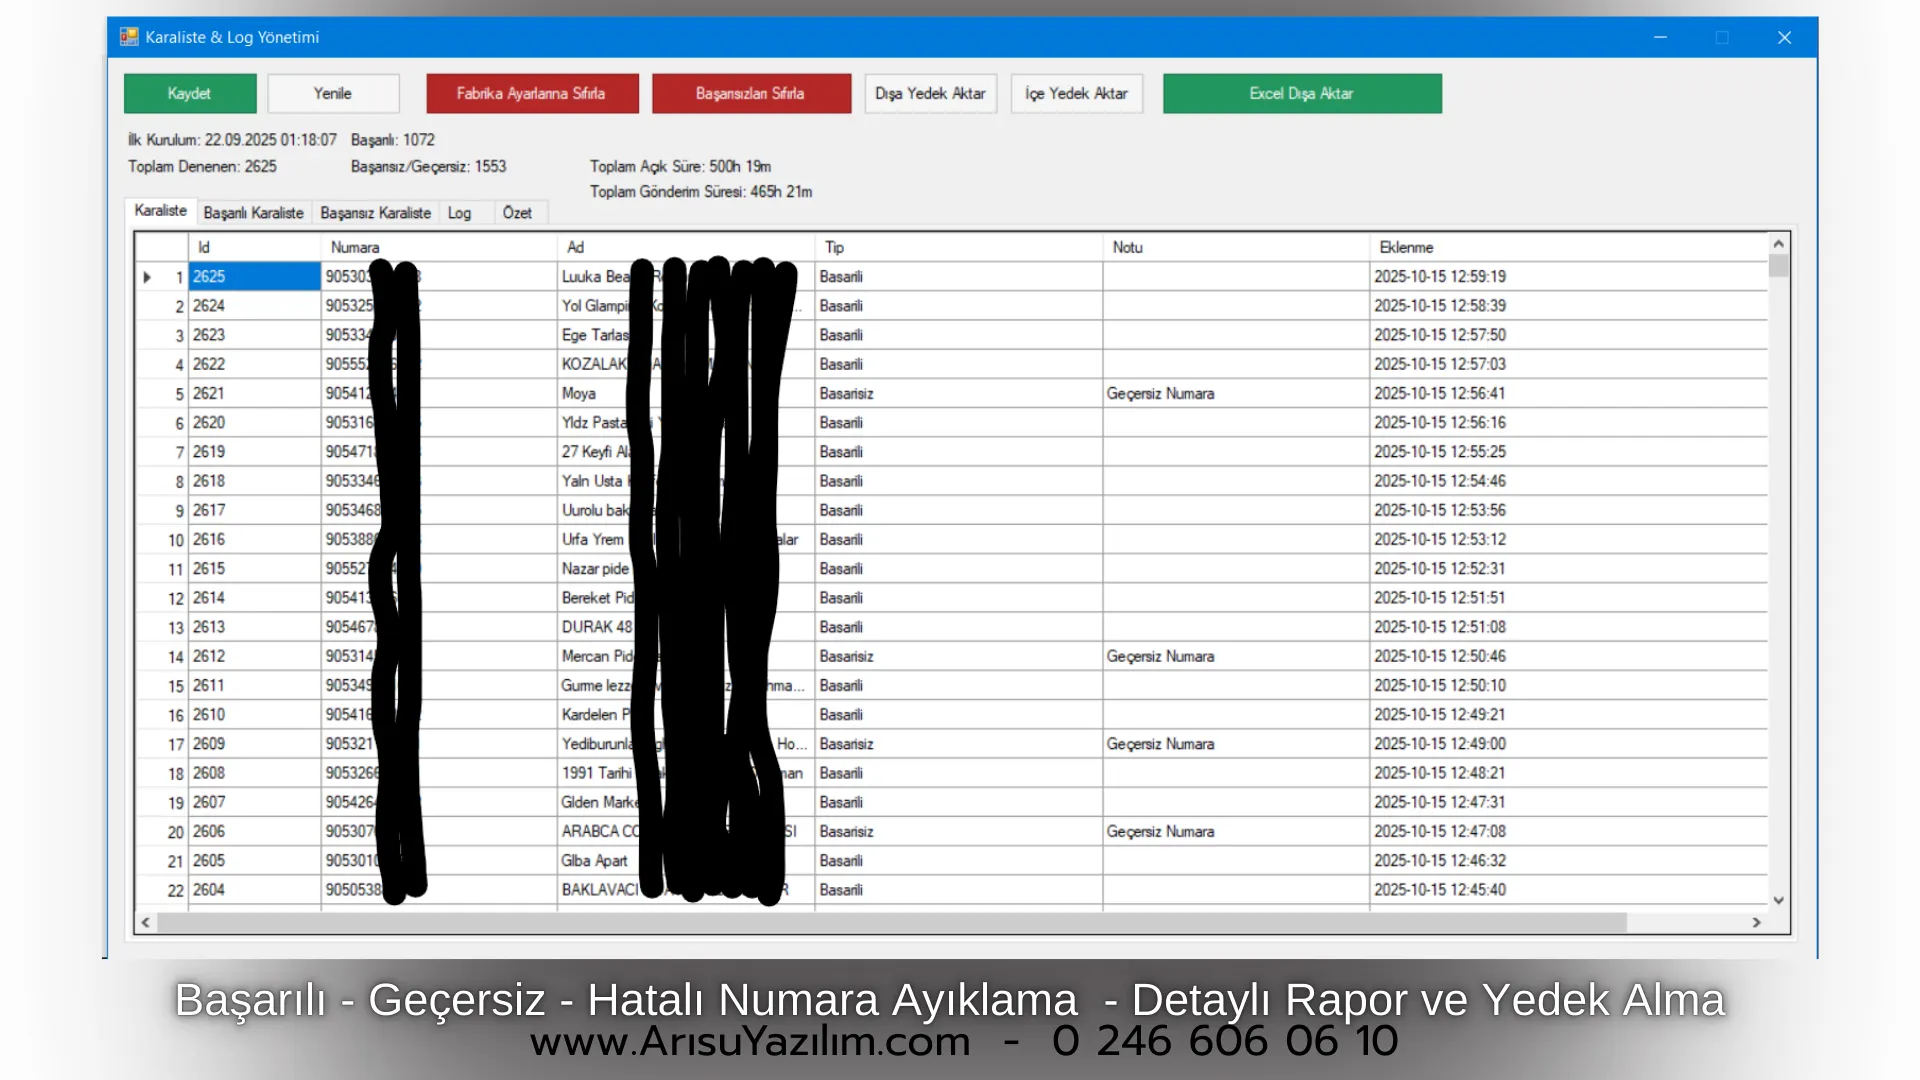The image size is (1920, 1080).
Task: Click Dışa Yedek Aktar button
Action: coord(930,93)
